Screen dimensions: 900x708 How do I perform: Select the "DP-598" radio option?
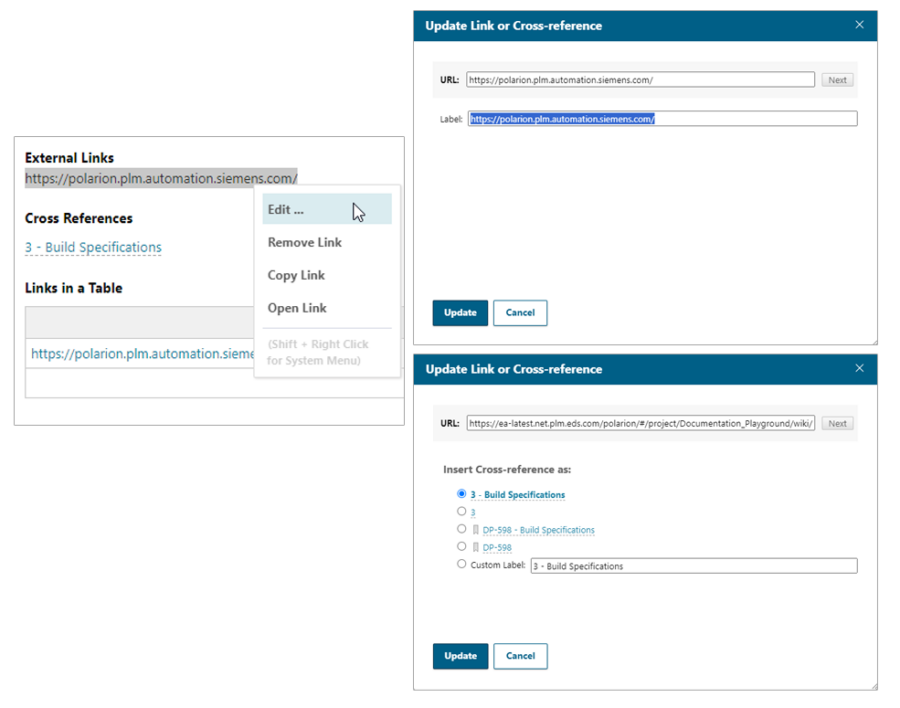coord(462,546)
